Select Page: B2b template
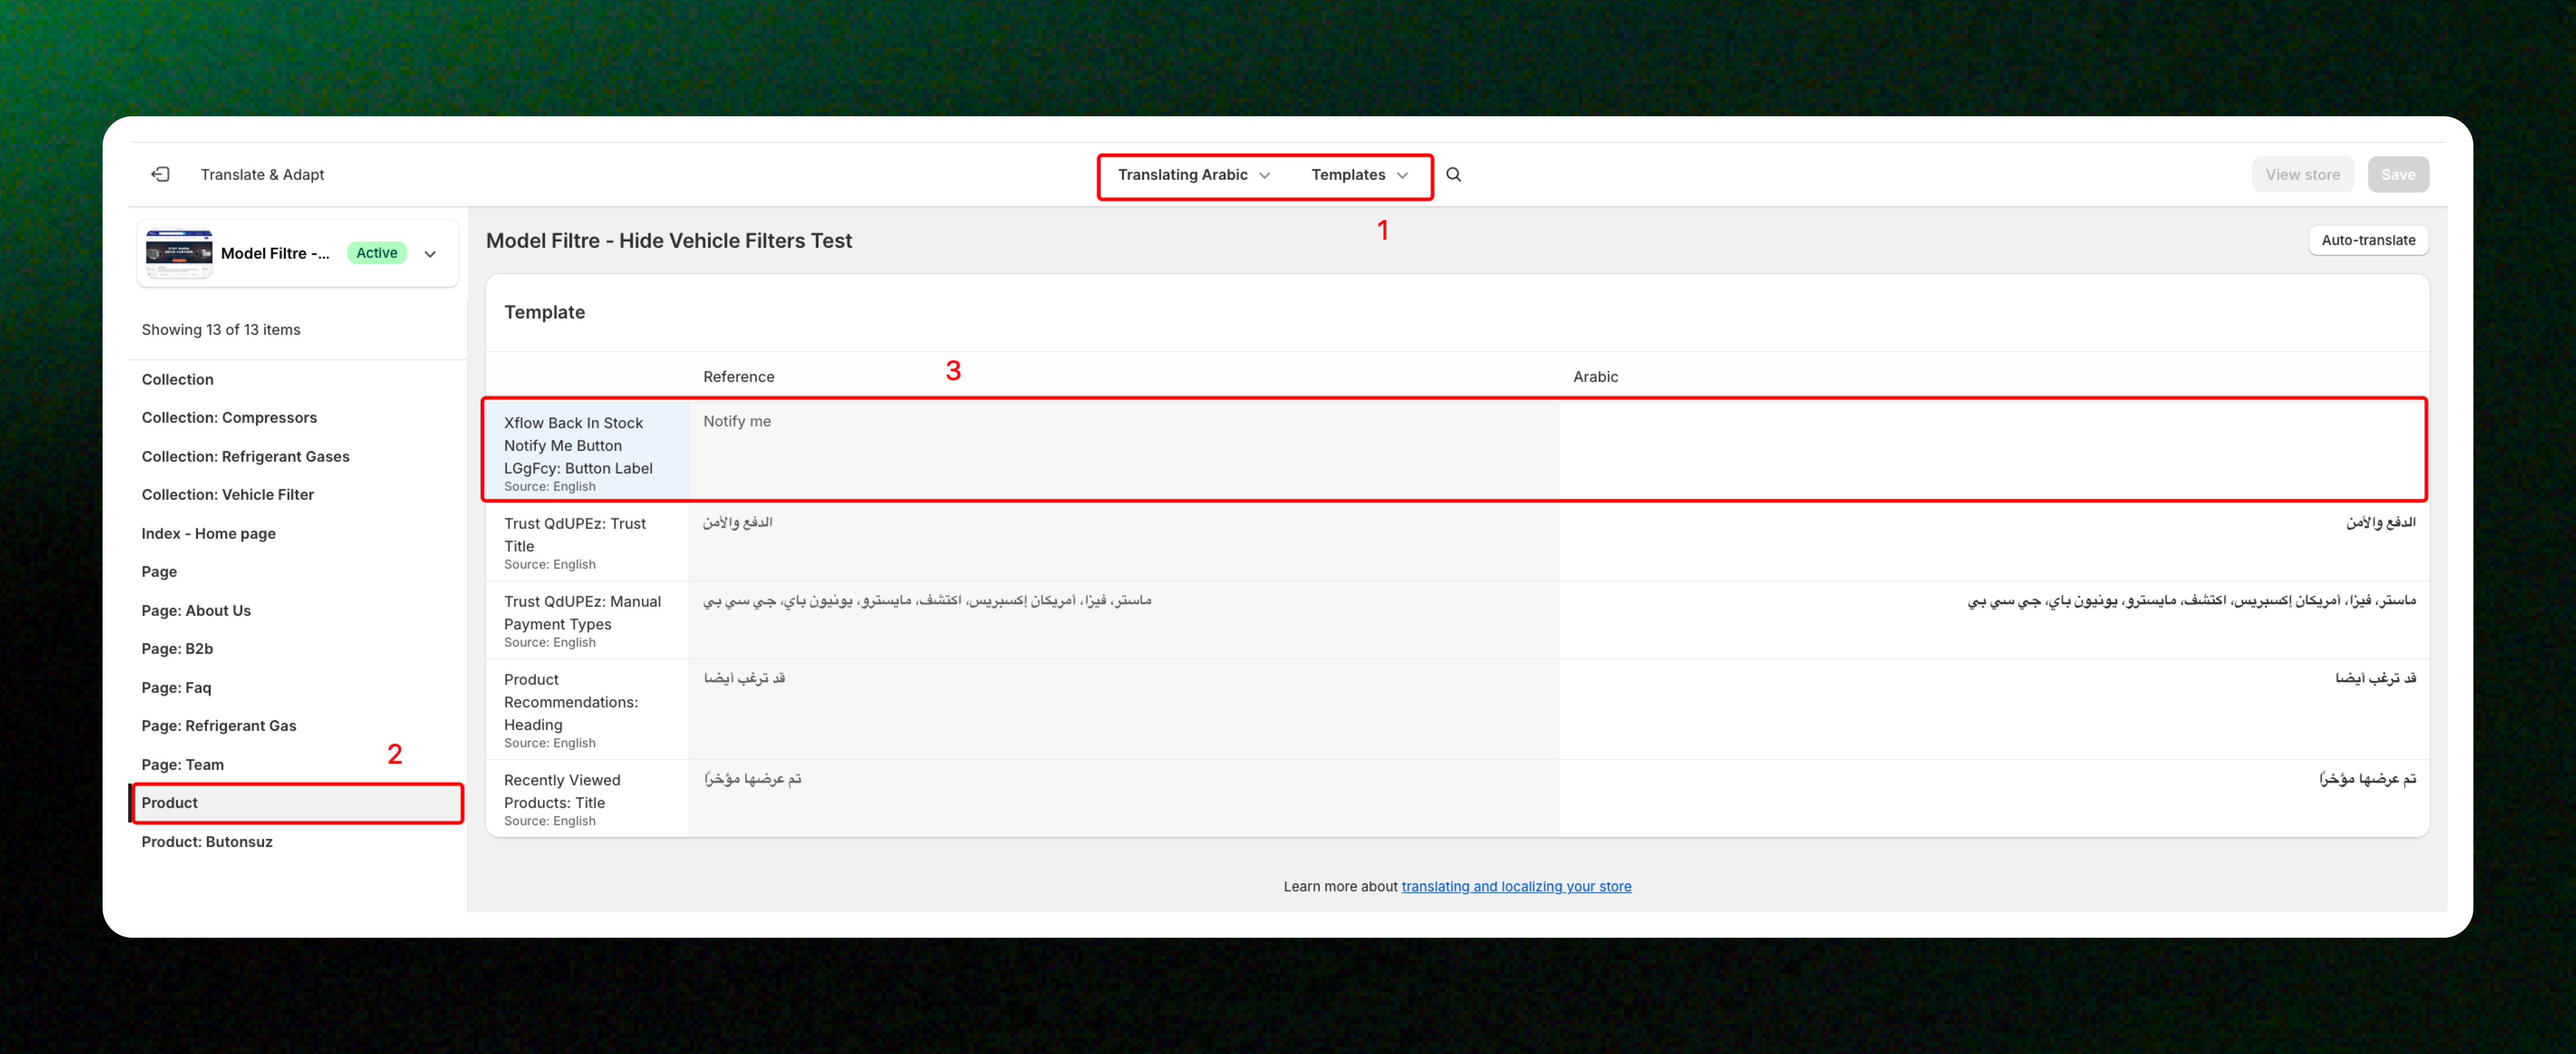 298,649
